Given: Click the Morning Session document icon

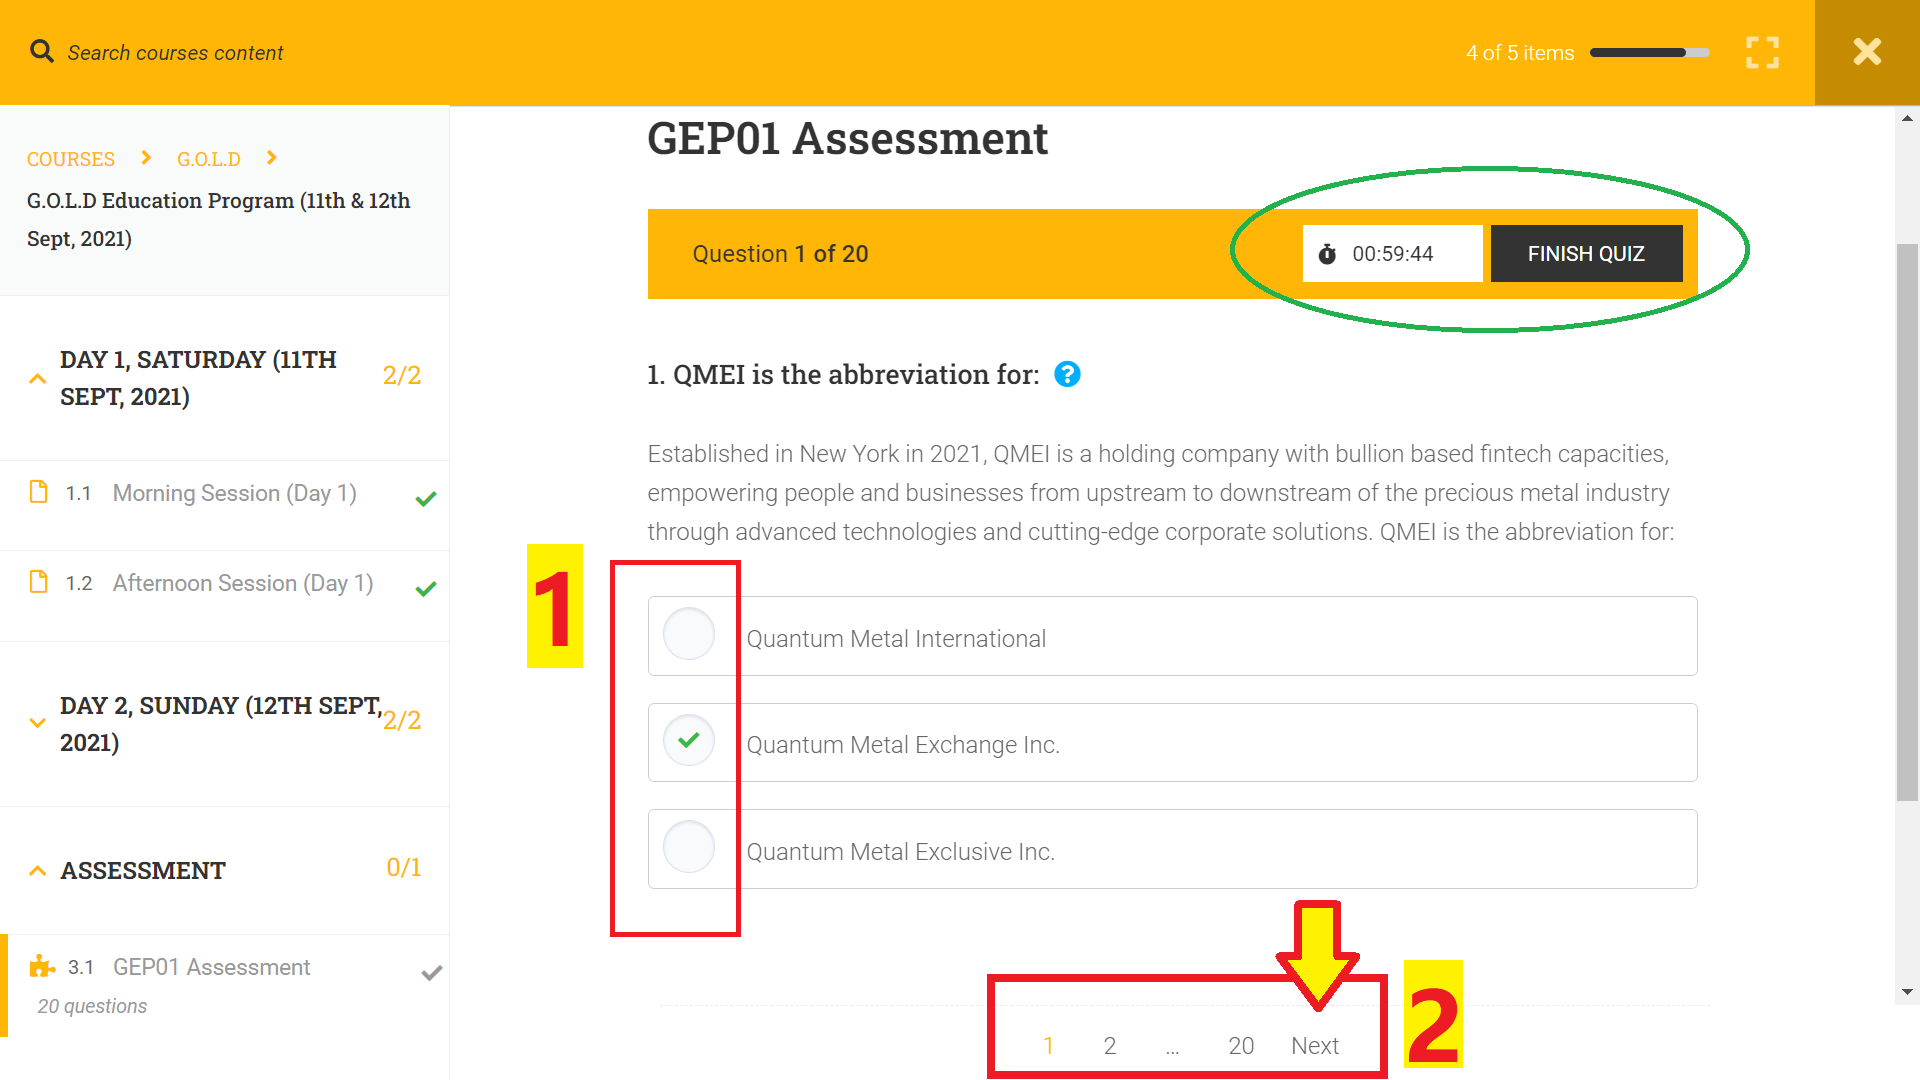Looking at the screenshot, I should (39, 492).
